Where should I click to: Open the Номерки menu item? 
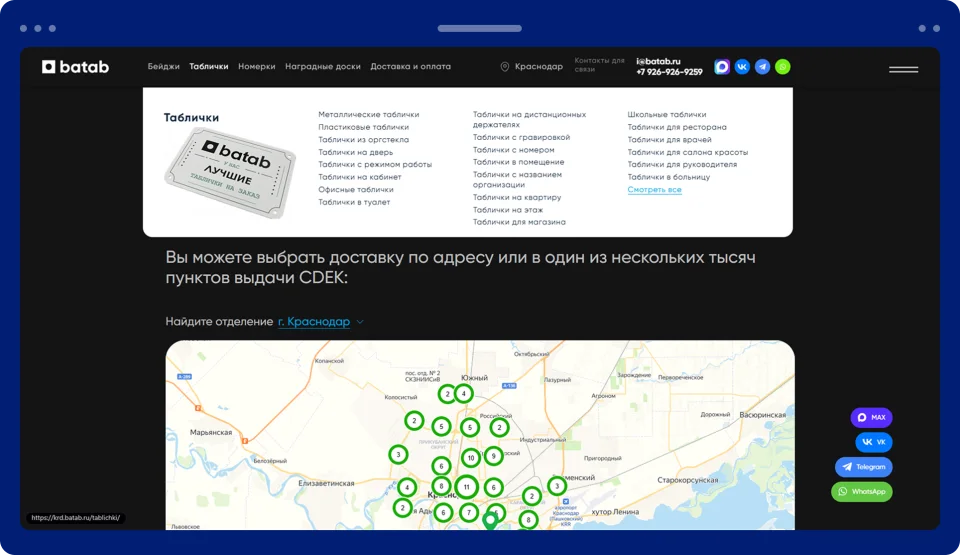point(257,66)
